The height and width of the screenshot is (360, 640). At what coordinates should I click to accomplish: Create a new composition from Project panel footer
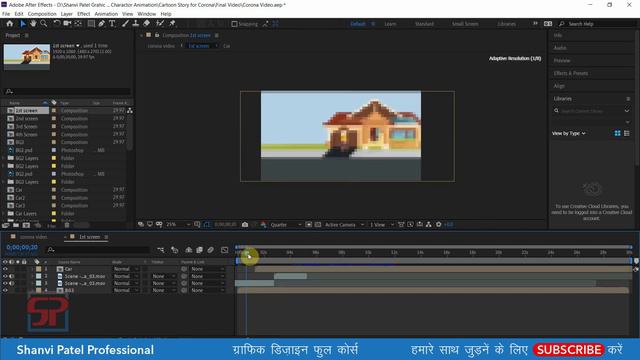click(27, 225)
